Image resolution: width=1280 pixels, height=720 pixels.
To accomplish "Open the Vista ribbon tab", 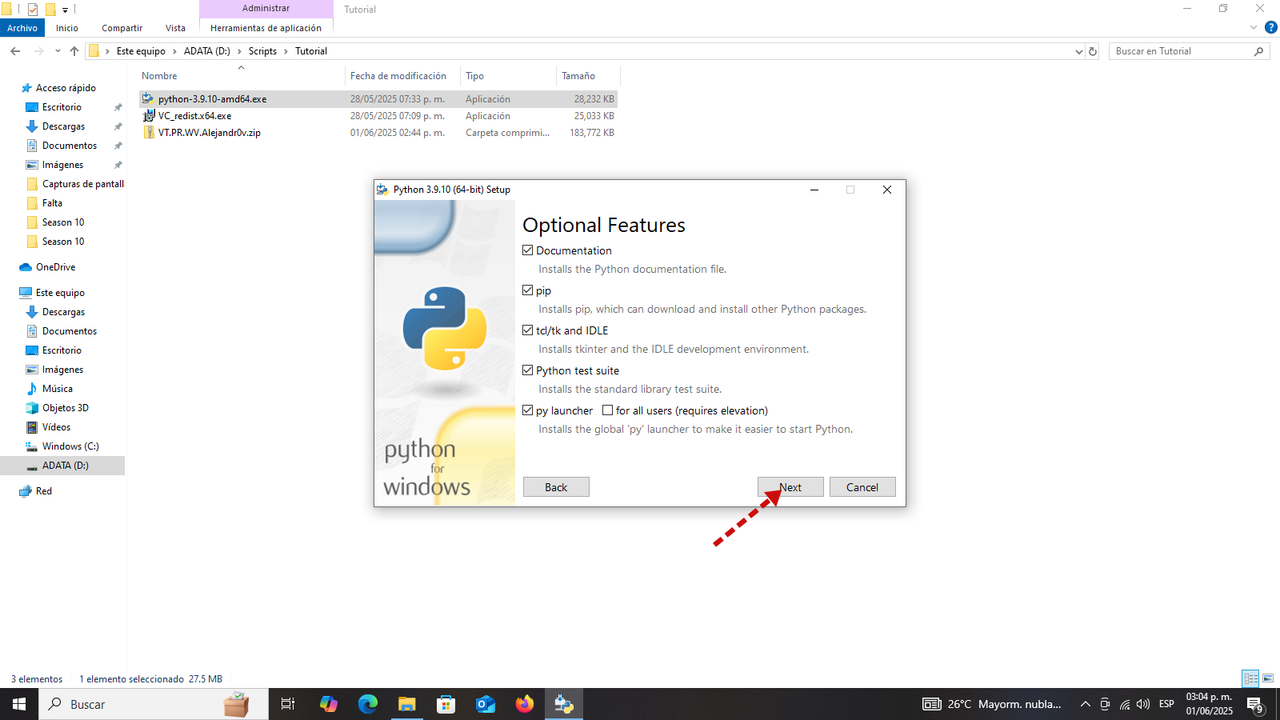I will point(175,28).
